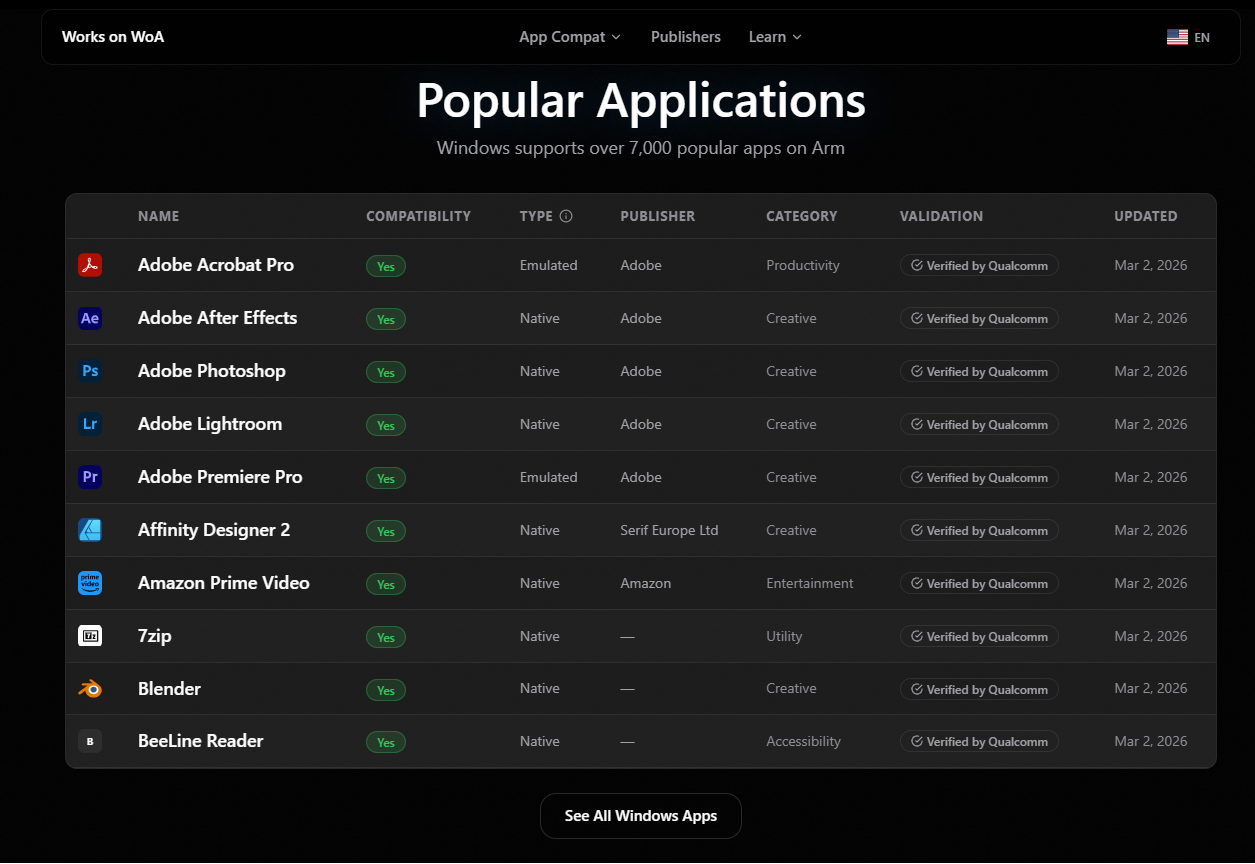Open Adobe Premiere Pro app name
Screen dimensions: 1255x864
220,477
